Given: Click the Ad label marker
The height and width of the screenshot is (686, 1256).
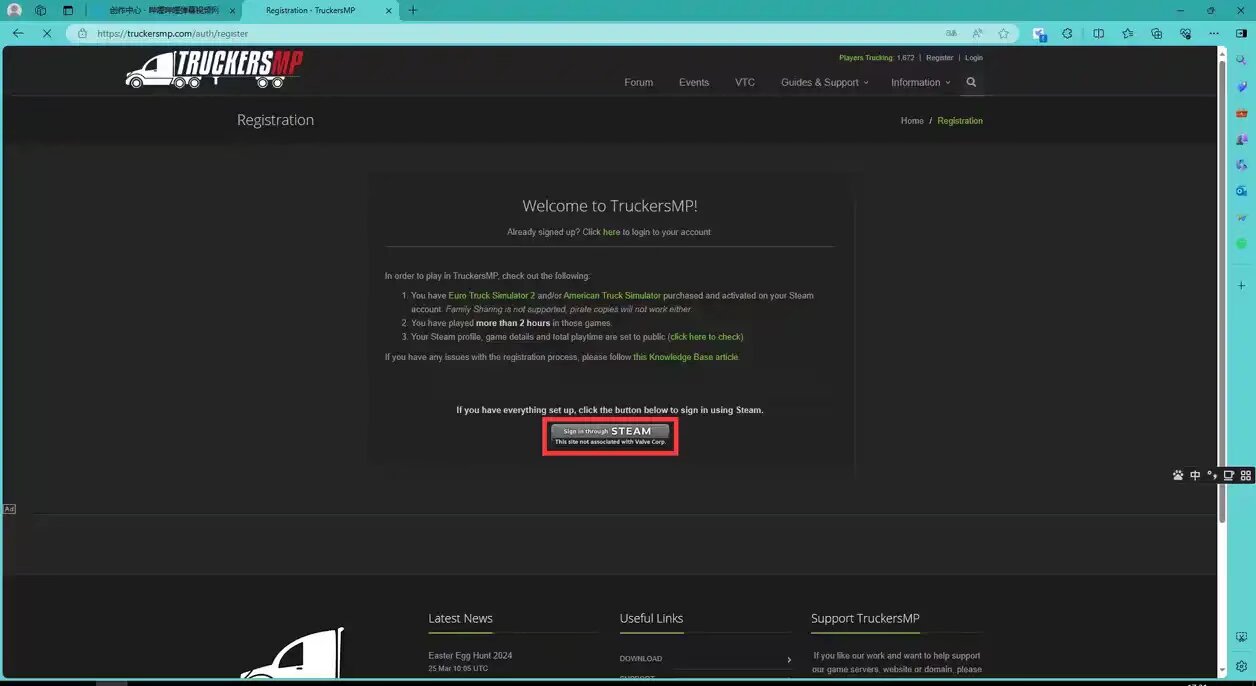Looking at the screenshot, I should pyautogui.click(x=9, y=509).
